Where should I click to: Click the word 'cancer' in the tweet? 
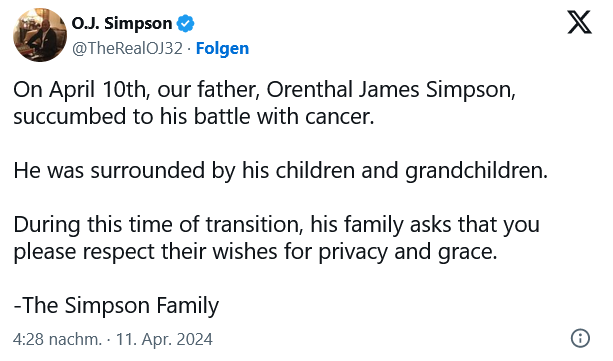point(337,117)
